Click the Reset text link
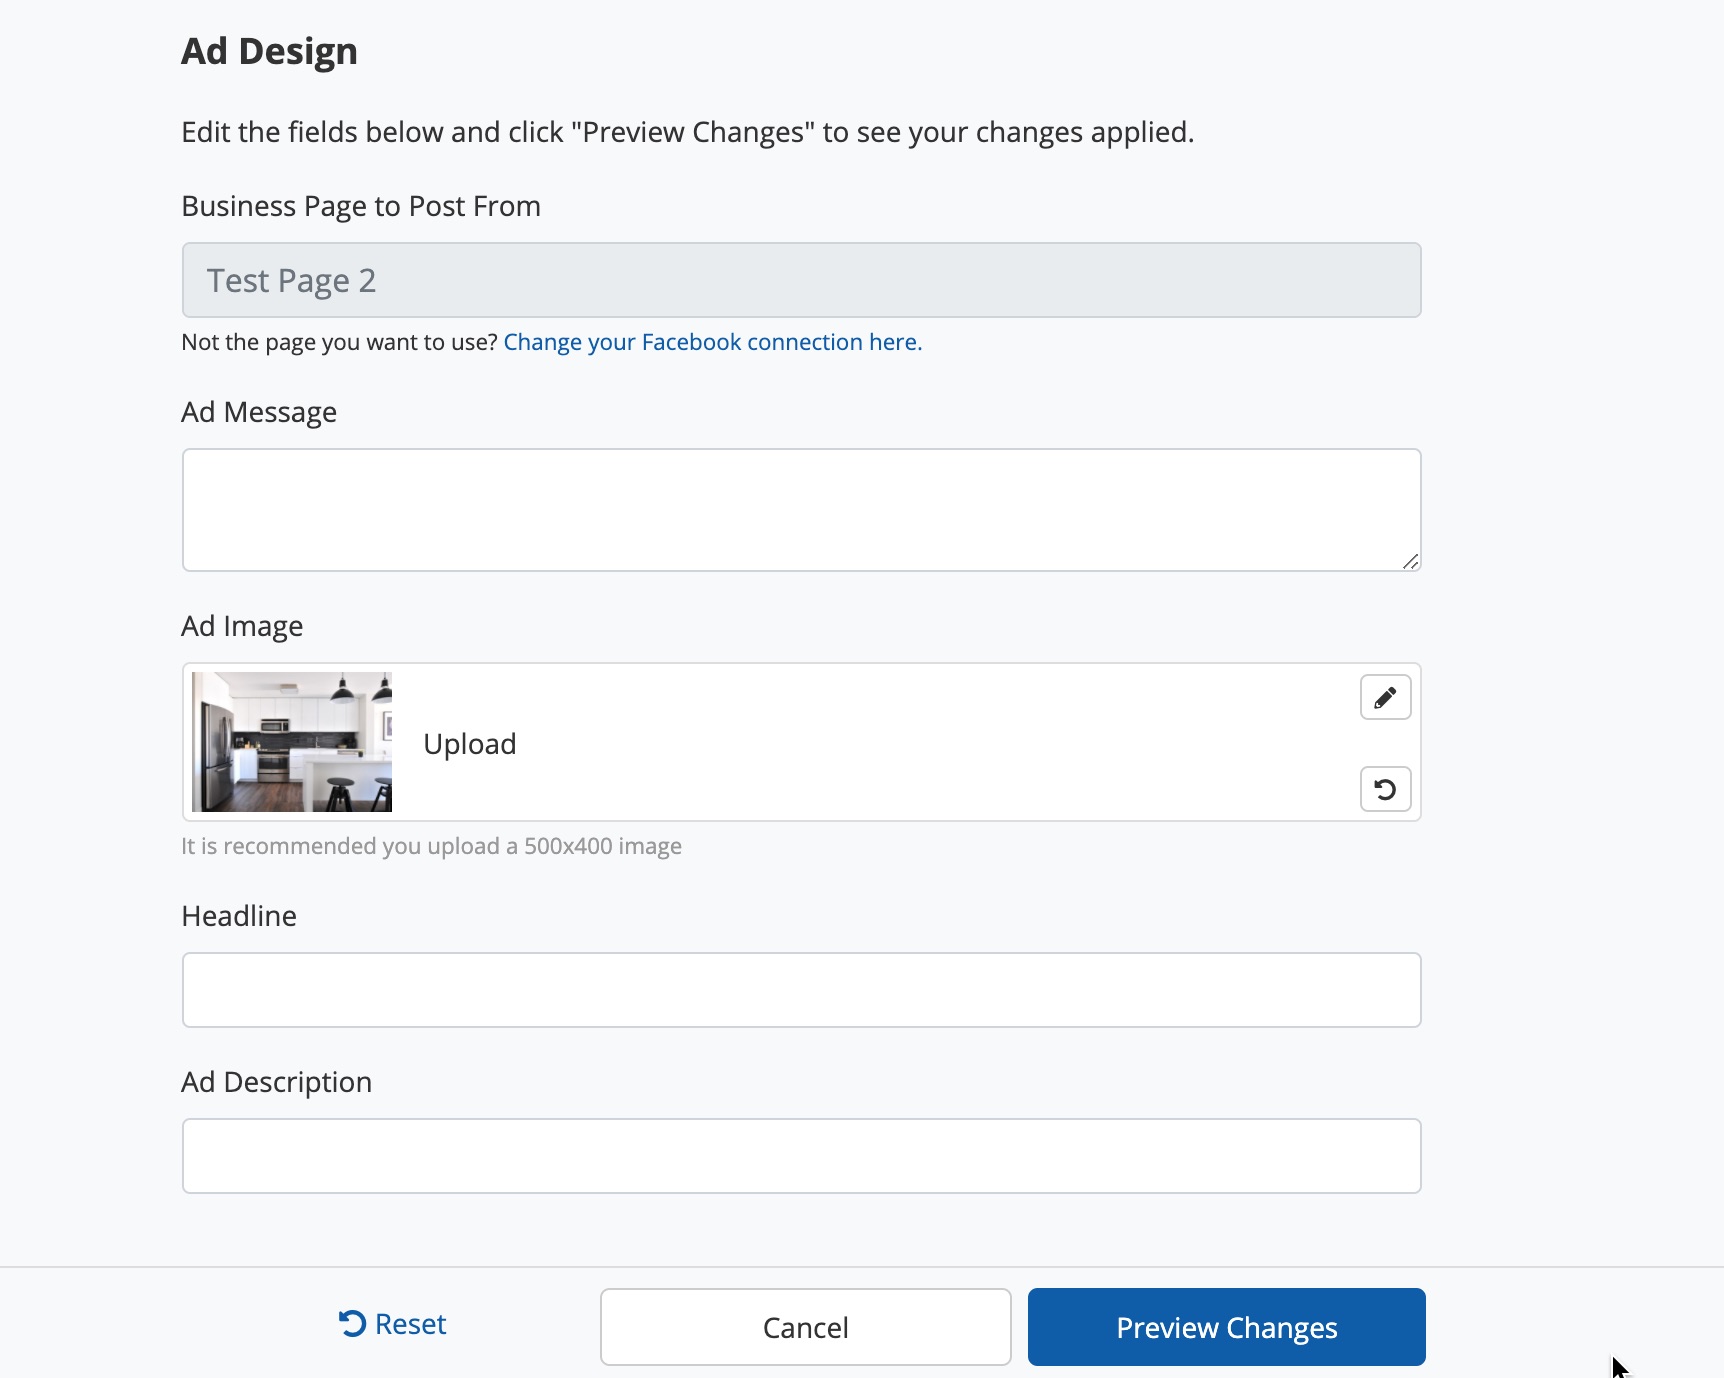1724x1378 pixels. point(410,1324)
